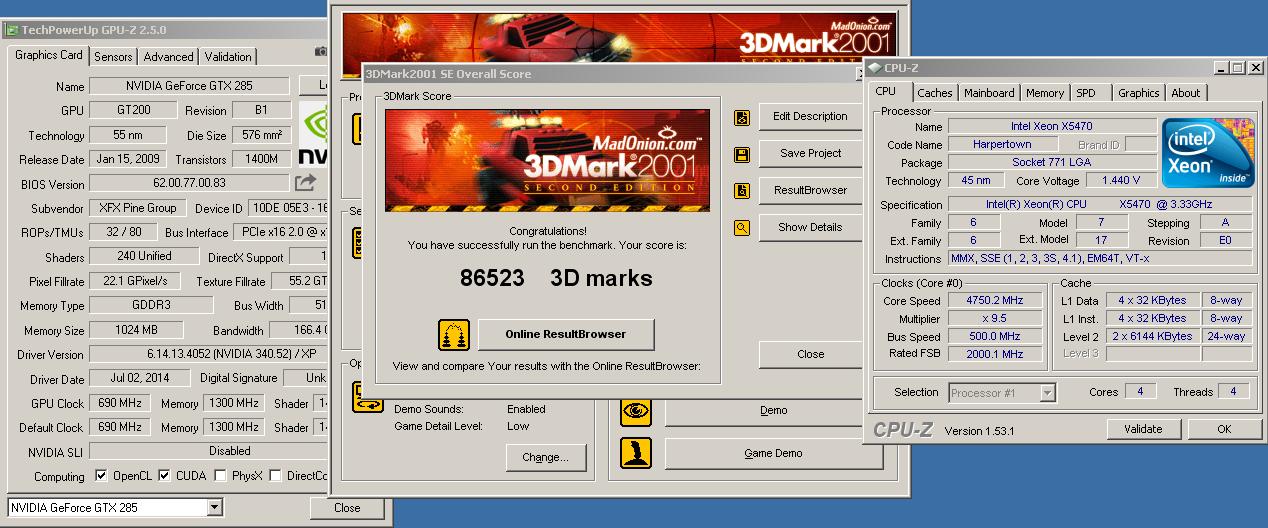Switch to the Sensors tab in GPU-Z
Image resolution: width=1268 pixels, height=528 pixels.
pyautogui.click(x=113, y=57)
